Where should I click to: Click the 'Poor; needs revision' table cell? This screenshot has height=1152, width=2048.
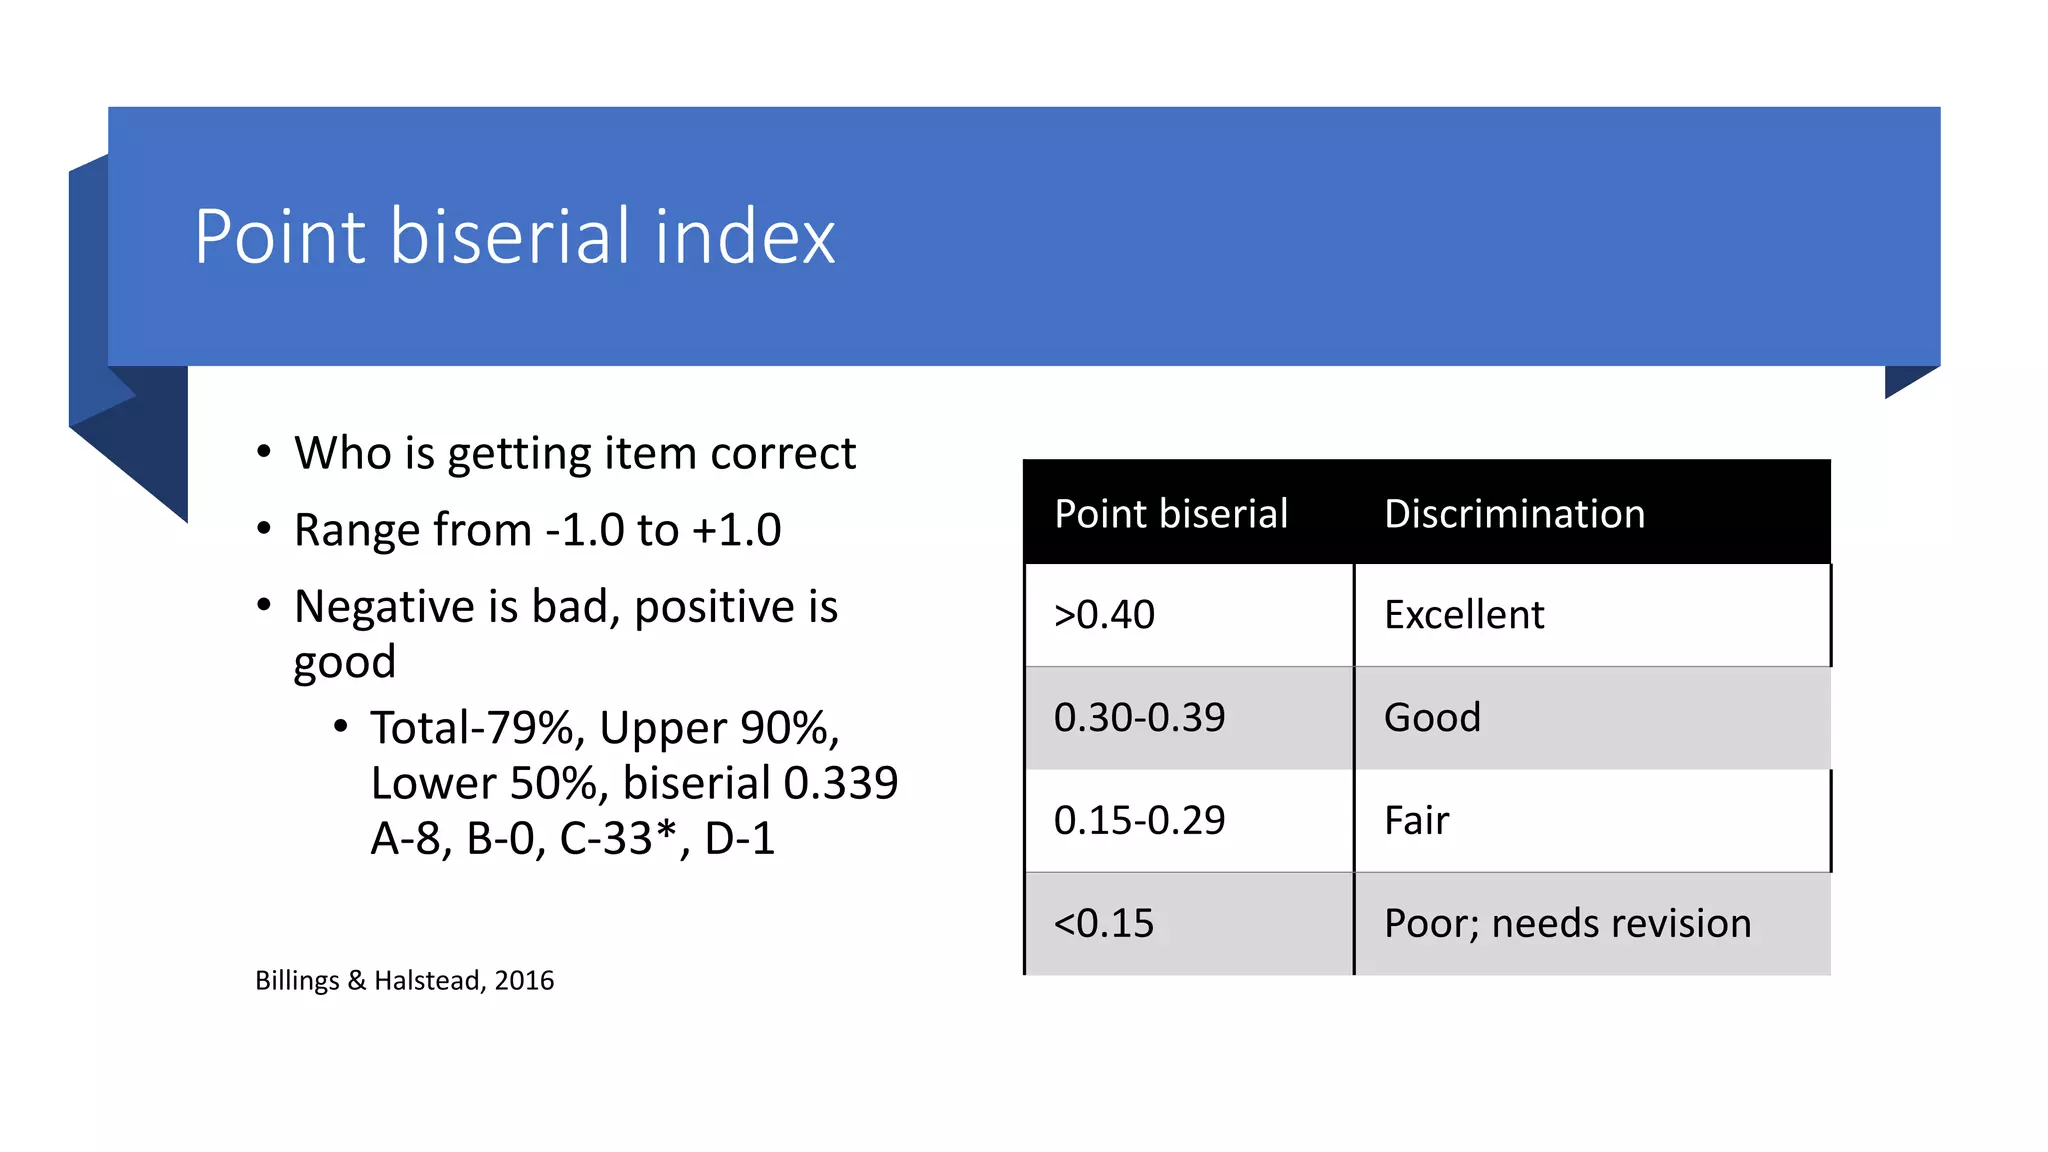pyautogui.click(x=1593, y=924)
